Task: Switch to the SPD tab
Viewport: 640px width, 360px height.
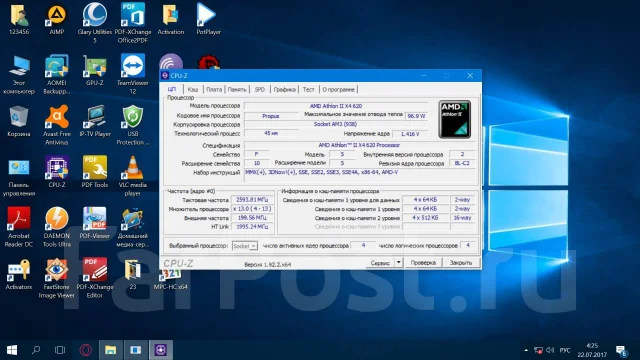Action: (x=260, y=89)
